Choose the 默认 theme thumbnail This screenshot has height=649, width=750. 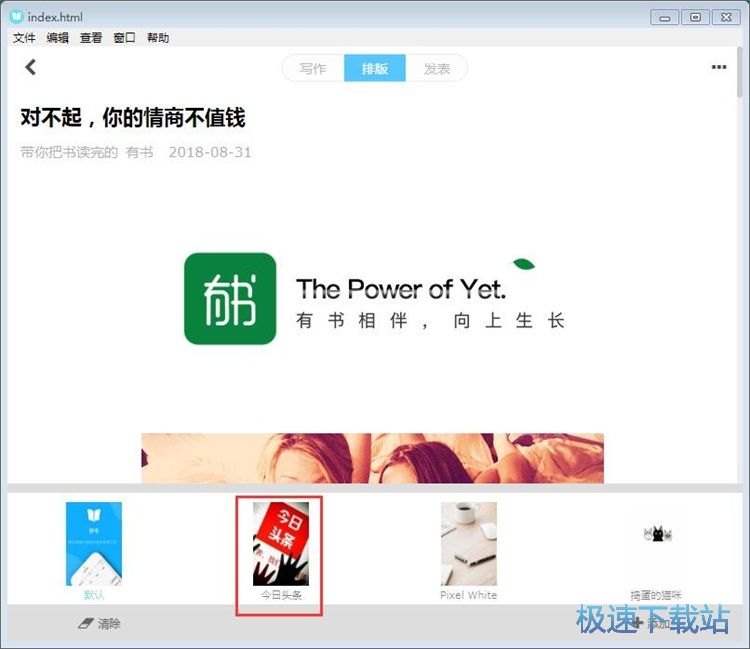click(94, 544)
